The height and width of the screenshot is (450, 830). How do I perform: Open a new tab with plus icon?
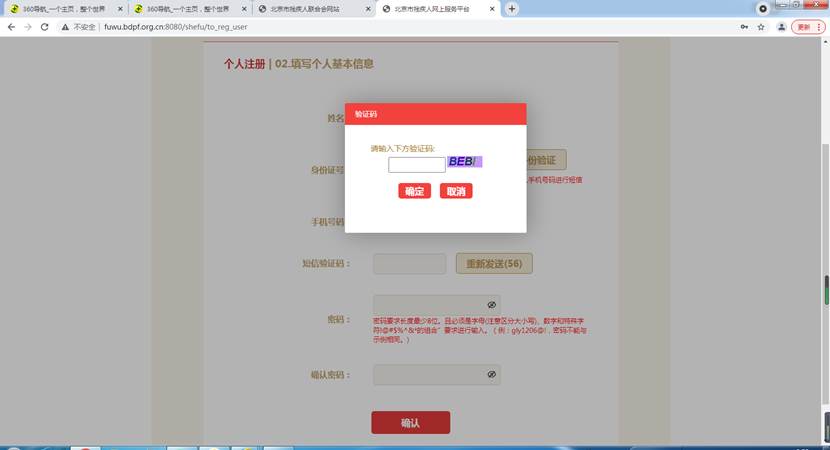pyautogui.click(x=512, y=8)
